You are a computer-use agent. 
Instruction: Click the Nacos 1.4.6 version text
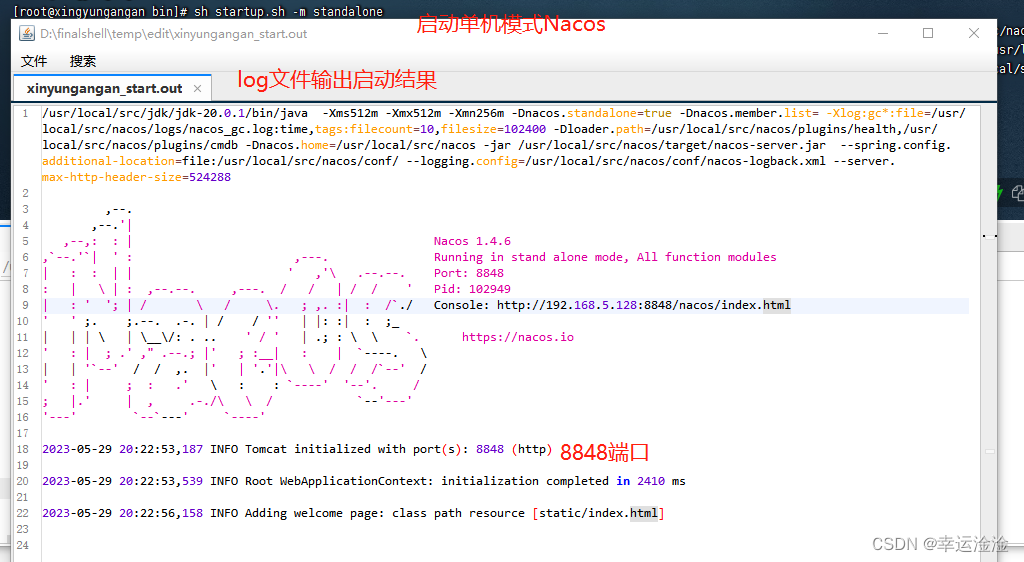pyautogui.click(x=472, y=241)
